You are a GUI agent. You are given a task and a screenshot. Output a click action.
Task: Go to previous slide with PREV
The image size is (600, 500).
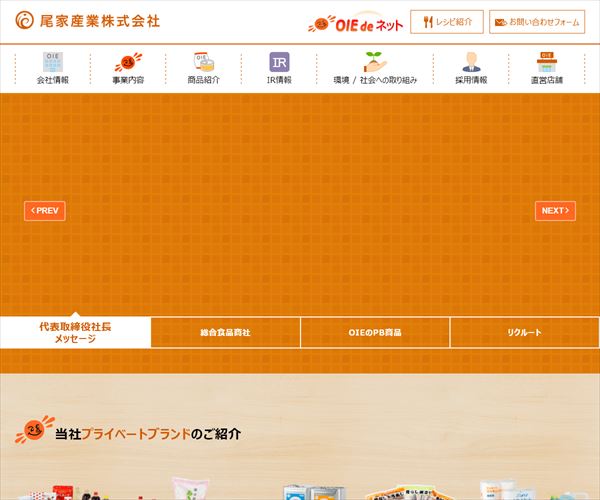[x=45, y=211]
